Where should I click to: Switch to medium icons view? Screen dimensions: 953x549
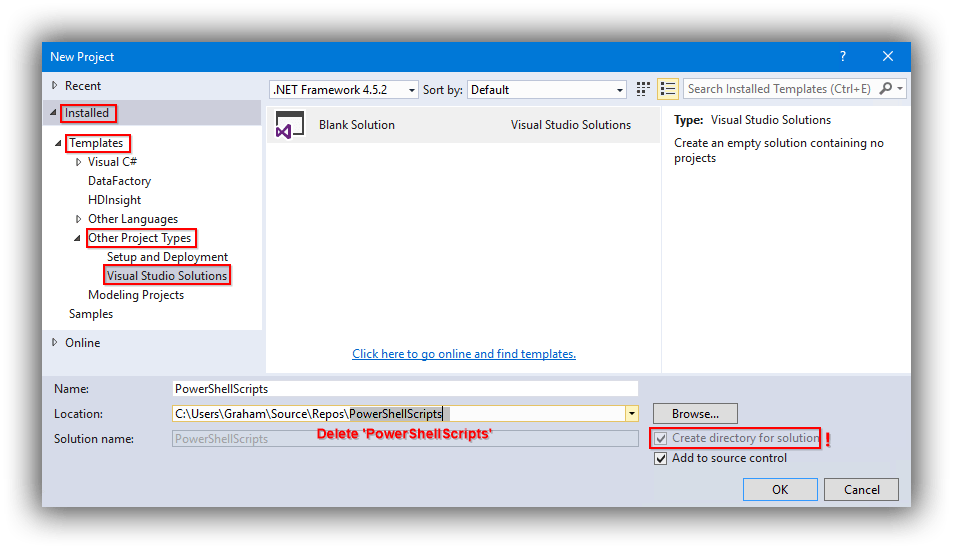(643, 89)
